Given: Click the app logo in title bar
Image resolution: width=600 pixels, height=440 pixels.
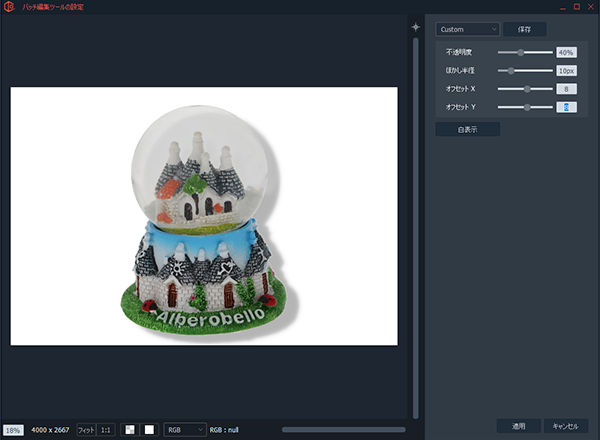Looking at the screenshot, I should 10,7.
